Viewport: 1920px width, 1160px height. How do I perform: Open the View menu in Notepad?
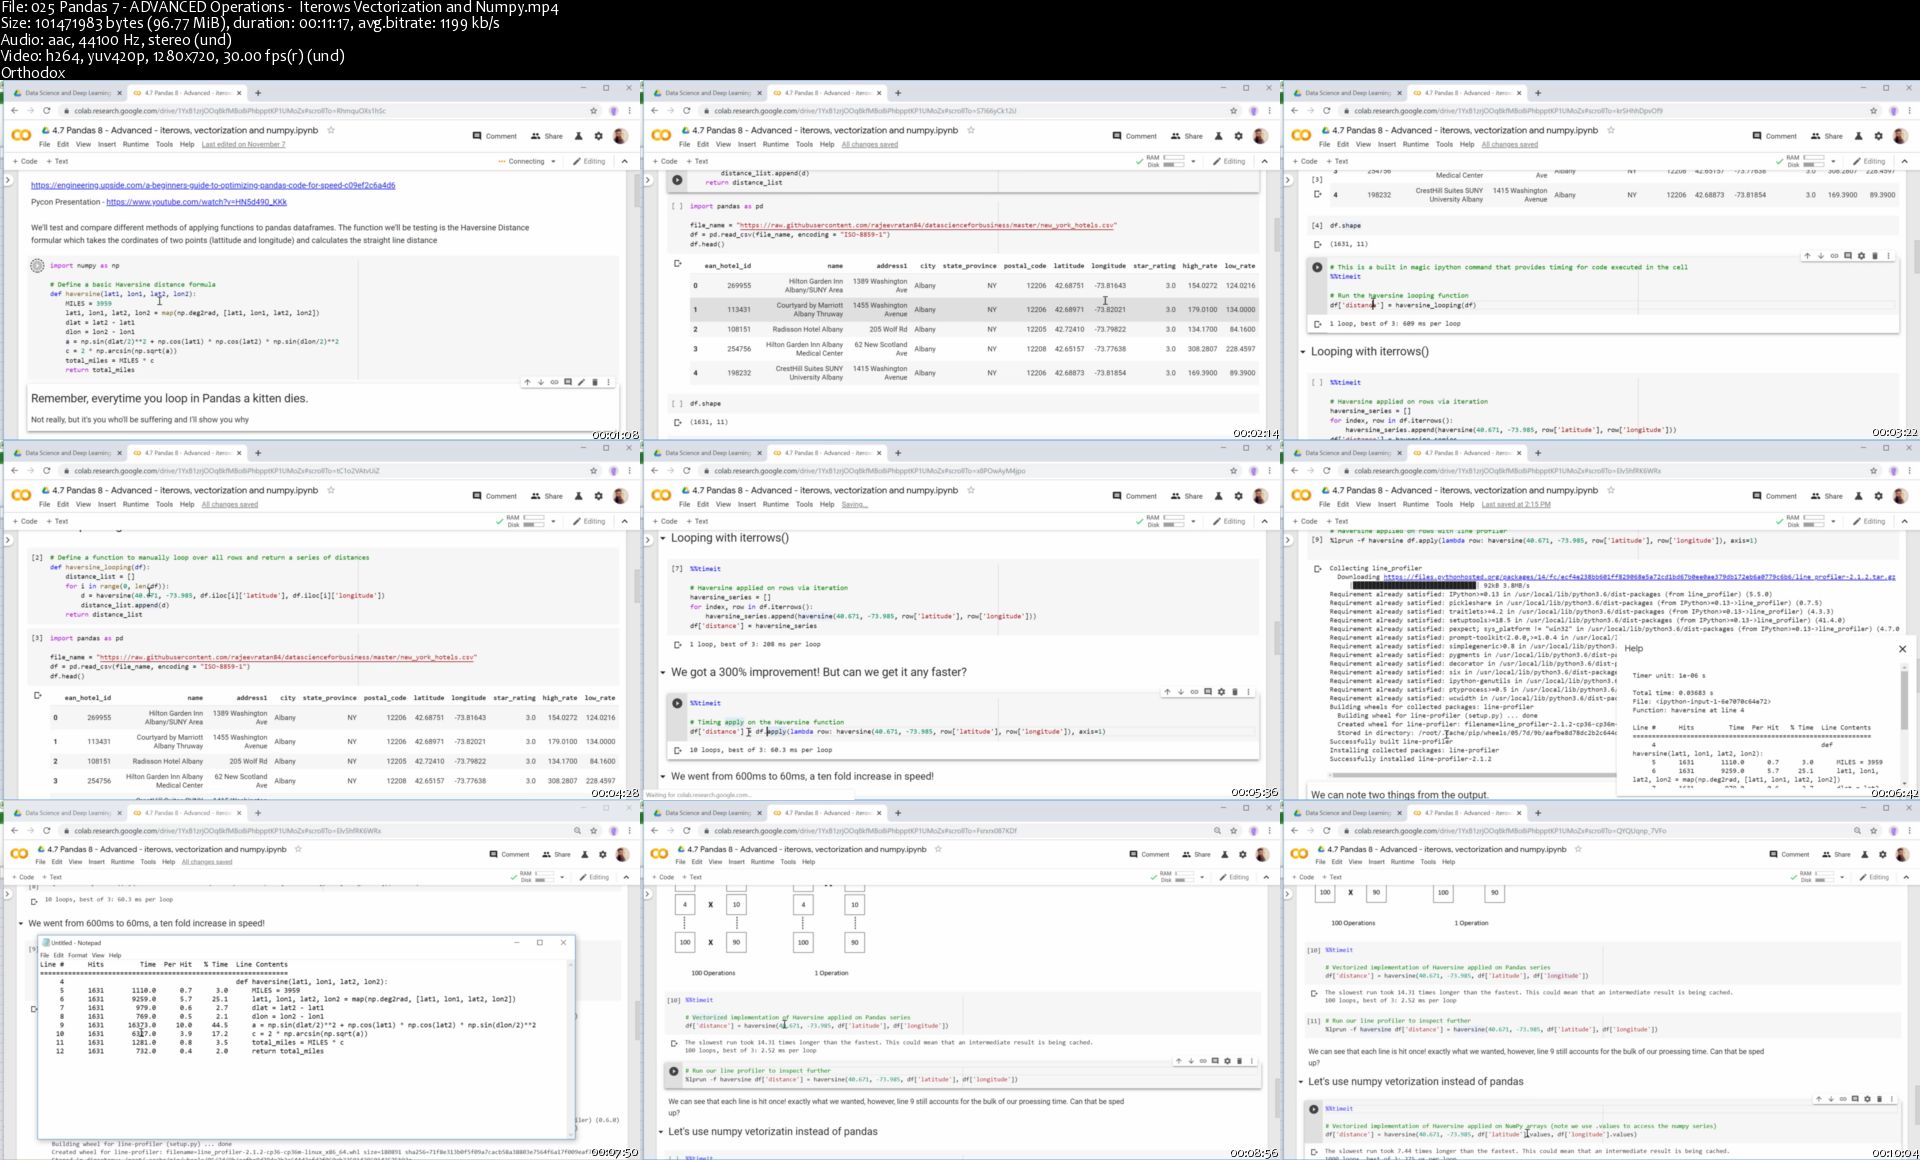click(97, 955)
